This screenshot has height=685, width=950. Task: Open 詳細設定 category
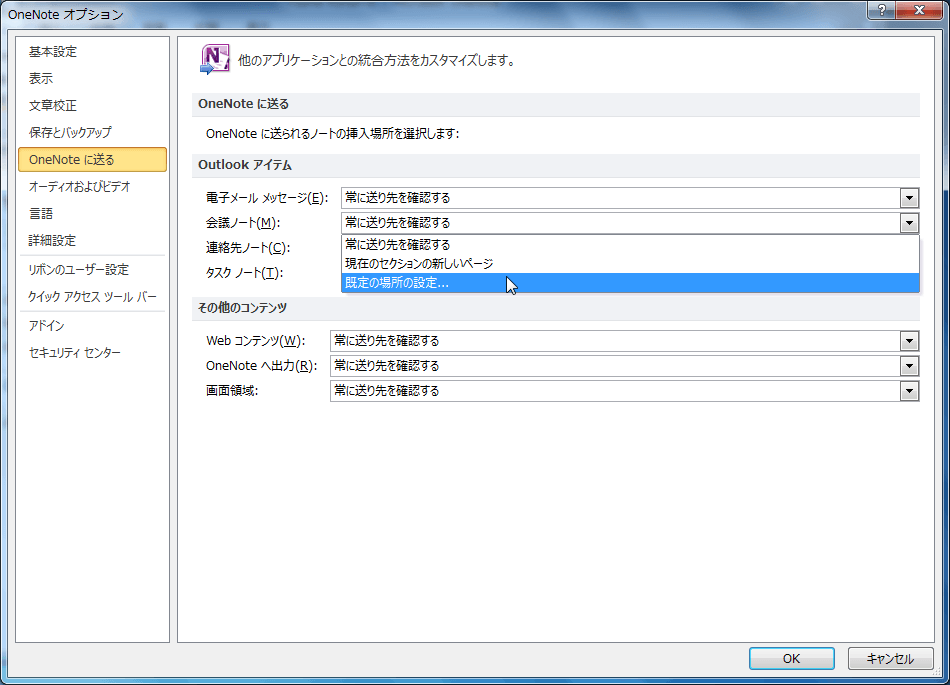tap(52, 240)
